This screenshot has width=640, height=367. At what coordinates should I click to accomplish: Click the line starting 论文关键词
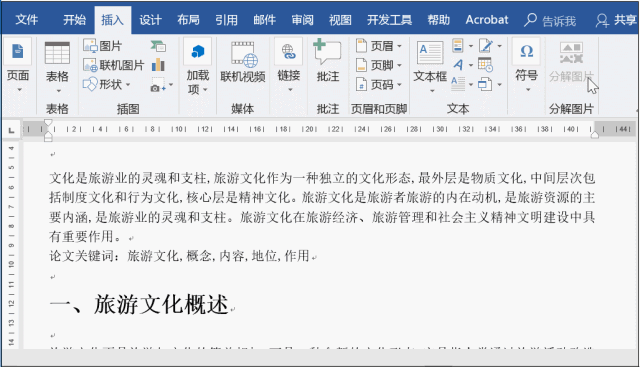click(x=180, y=256)
